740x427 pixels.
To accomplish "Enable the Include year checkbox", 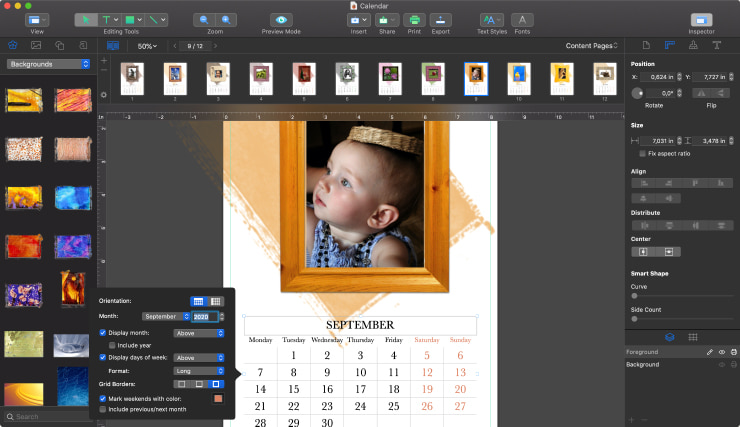I will [x=112, y=345].
